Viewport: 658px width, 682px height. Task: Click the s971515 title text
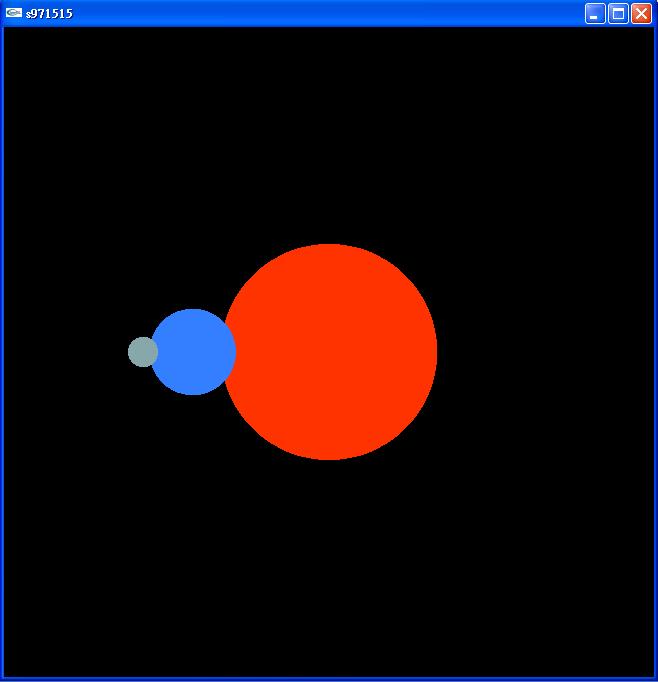49,13
